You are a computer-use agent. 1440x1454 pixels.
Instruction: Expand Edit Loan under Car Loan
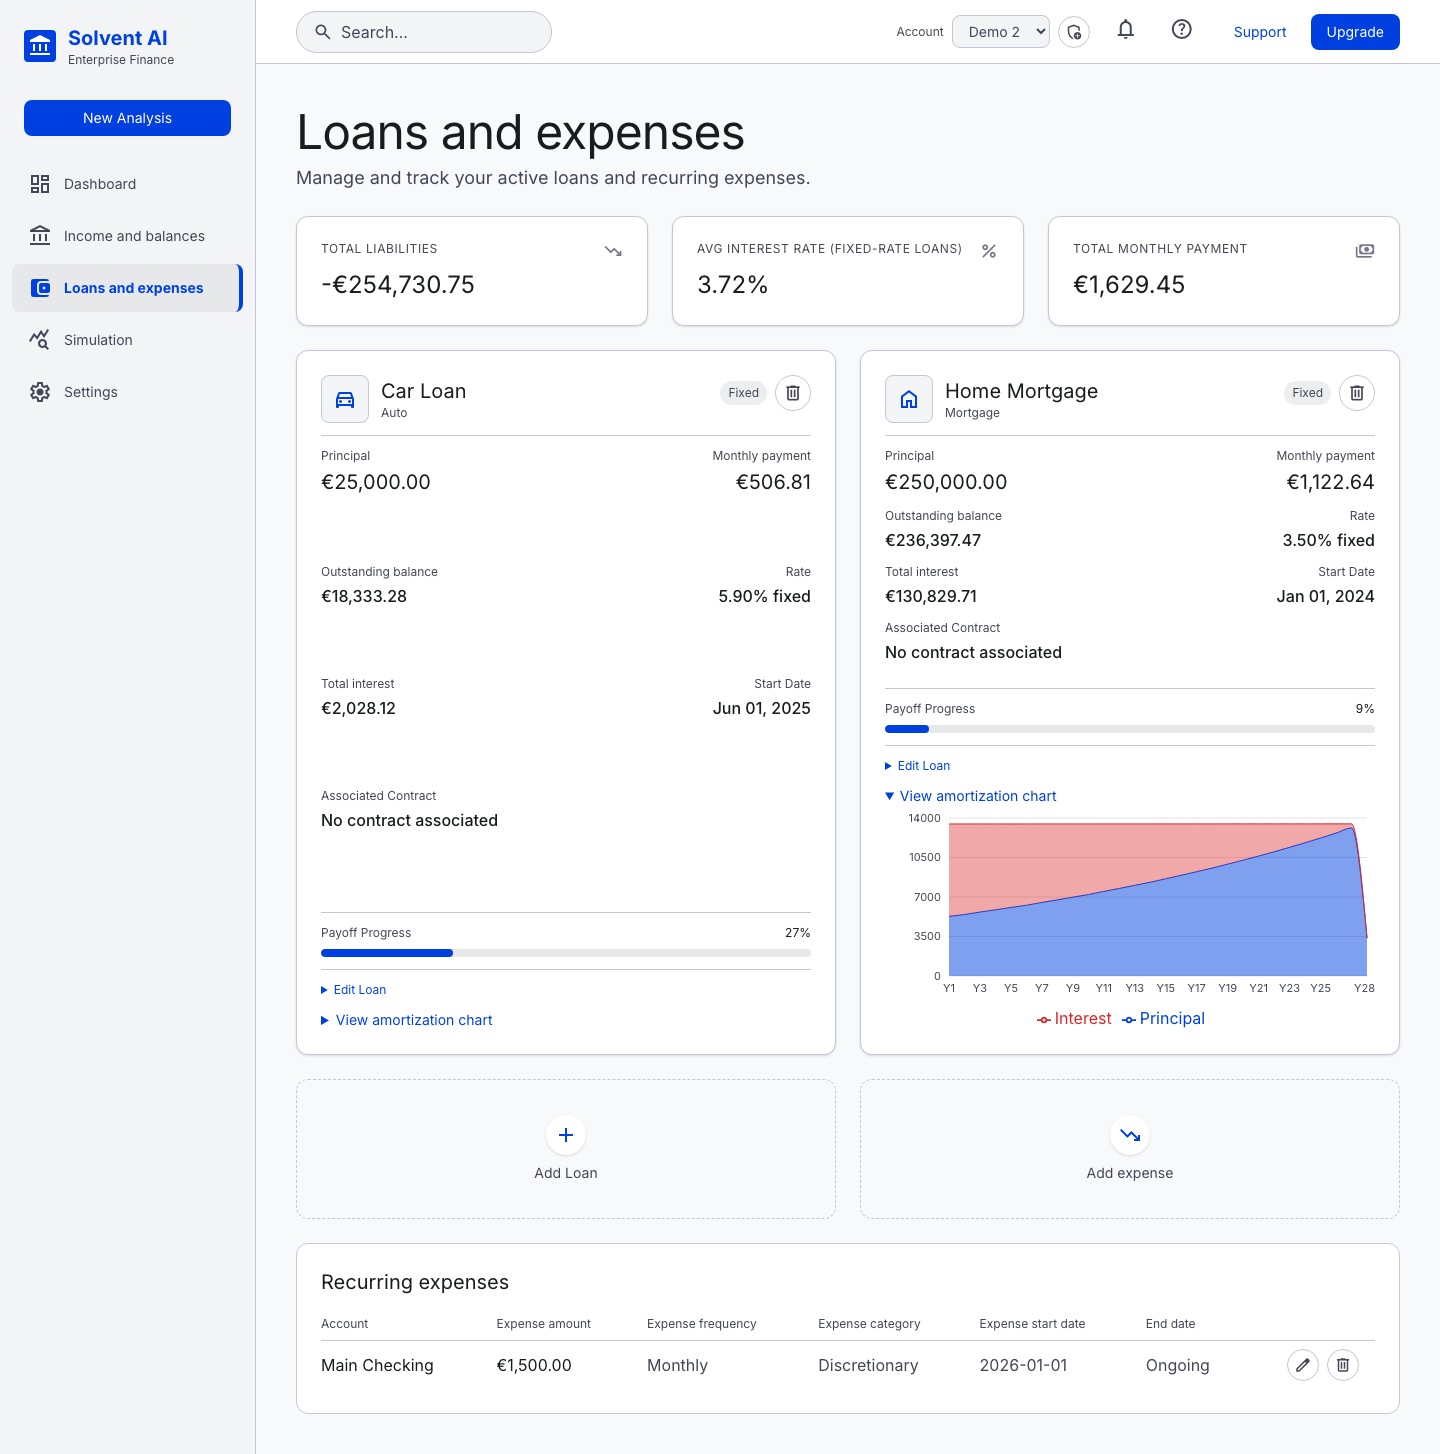click(x=354, y=990)
